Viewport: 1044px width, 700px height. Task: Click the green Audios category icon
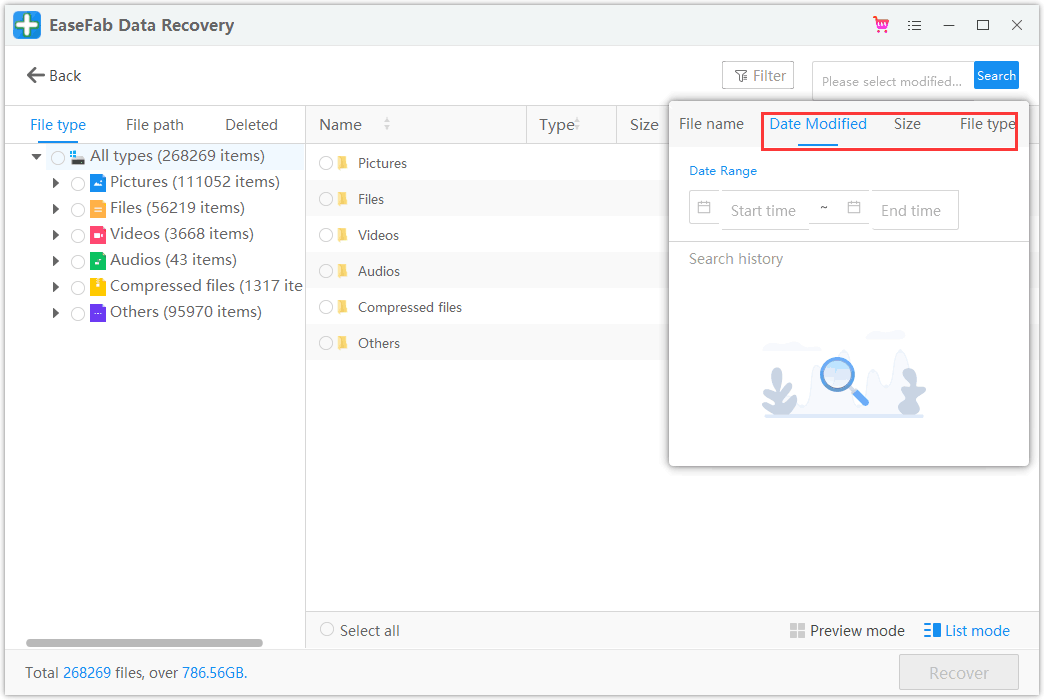click(x=98, y=260)
